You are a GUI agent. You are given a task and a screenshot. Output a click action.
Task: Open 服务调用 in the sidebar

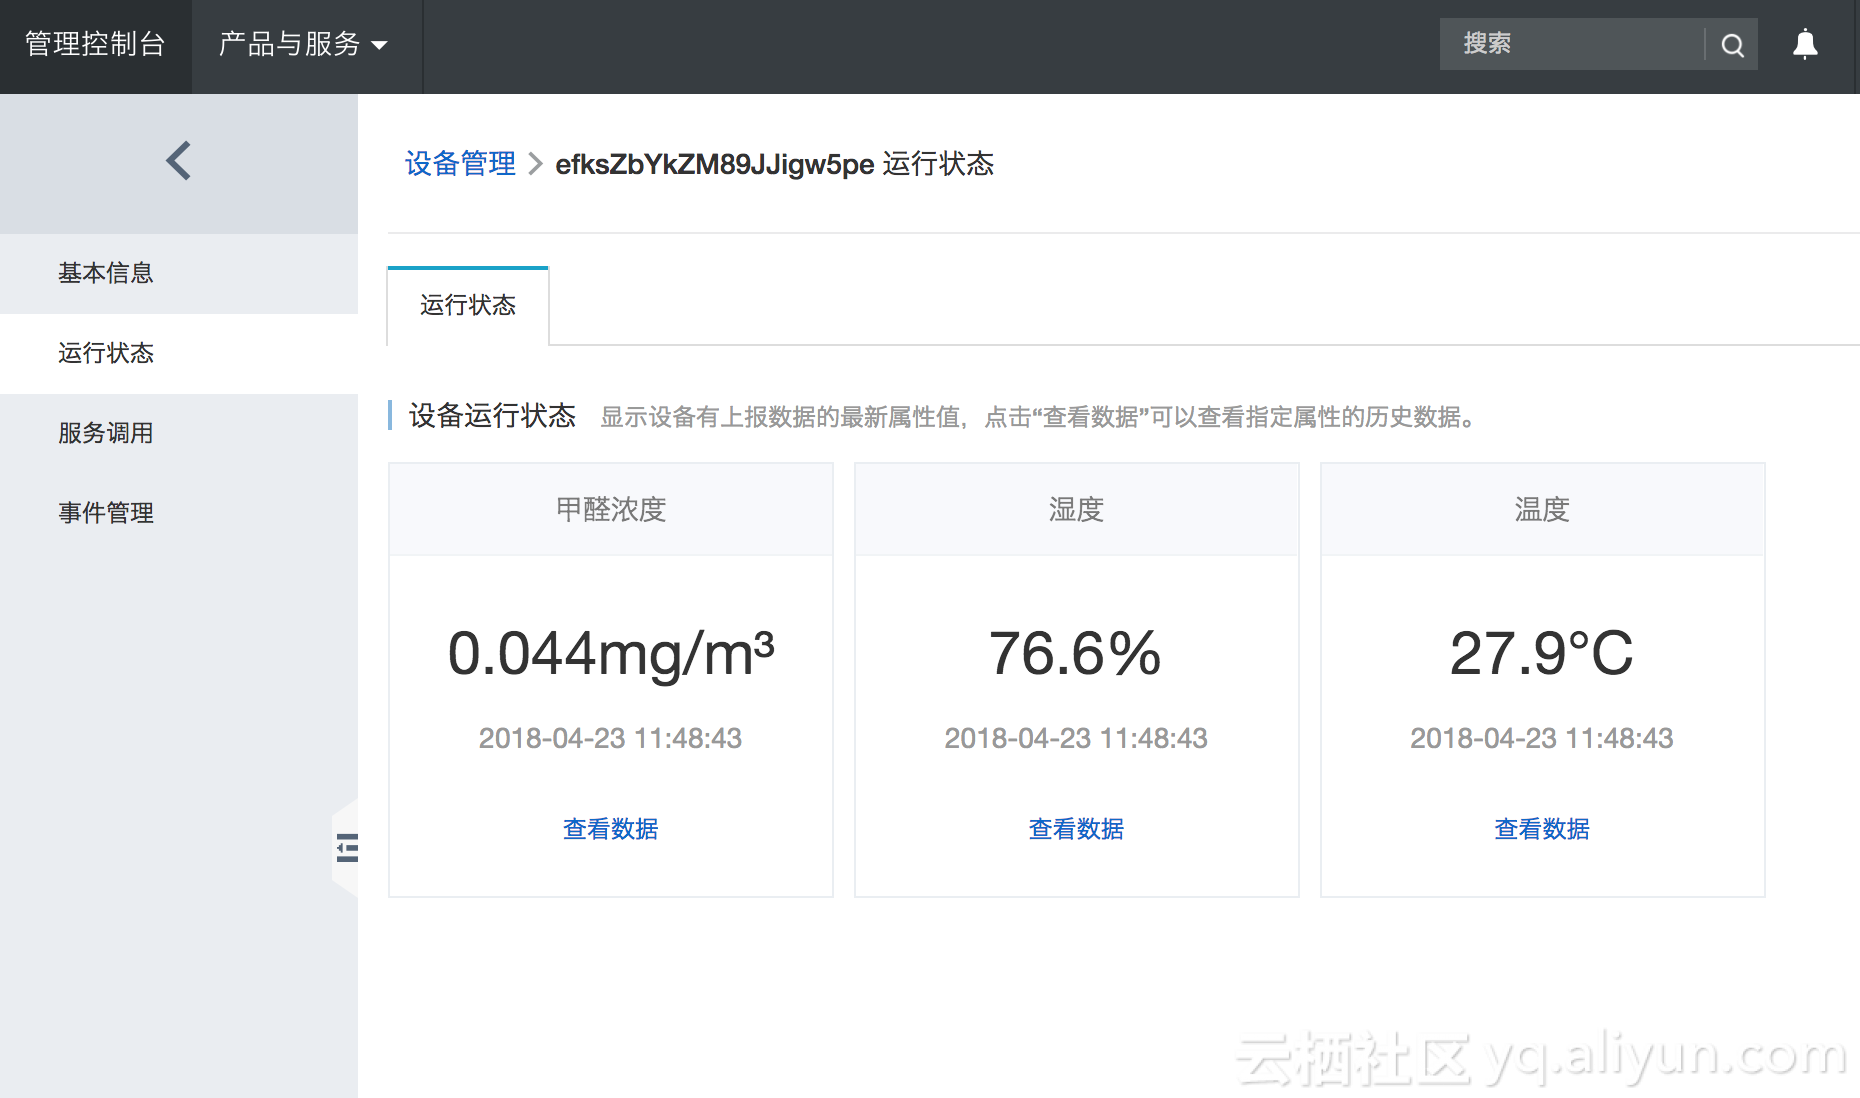click(x=179, y=433)
